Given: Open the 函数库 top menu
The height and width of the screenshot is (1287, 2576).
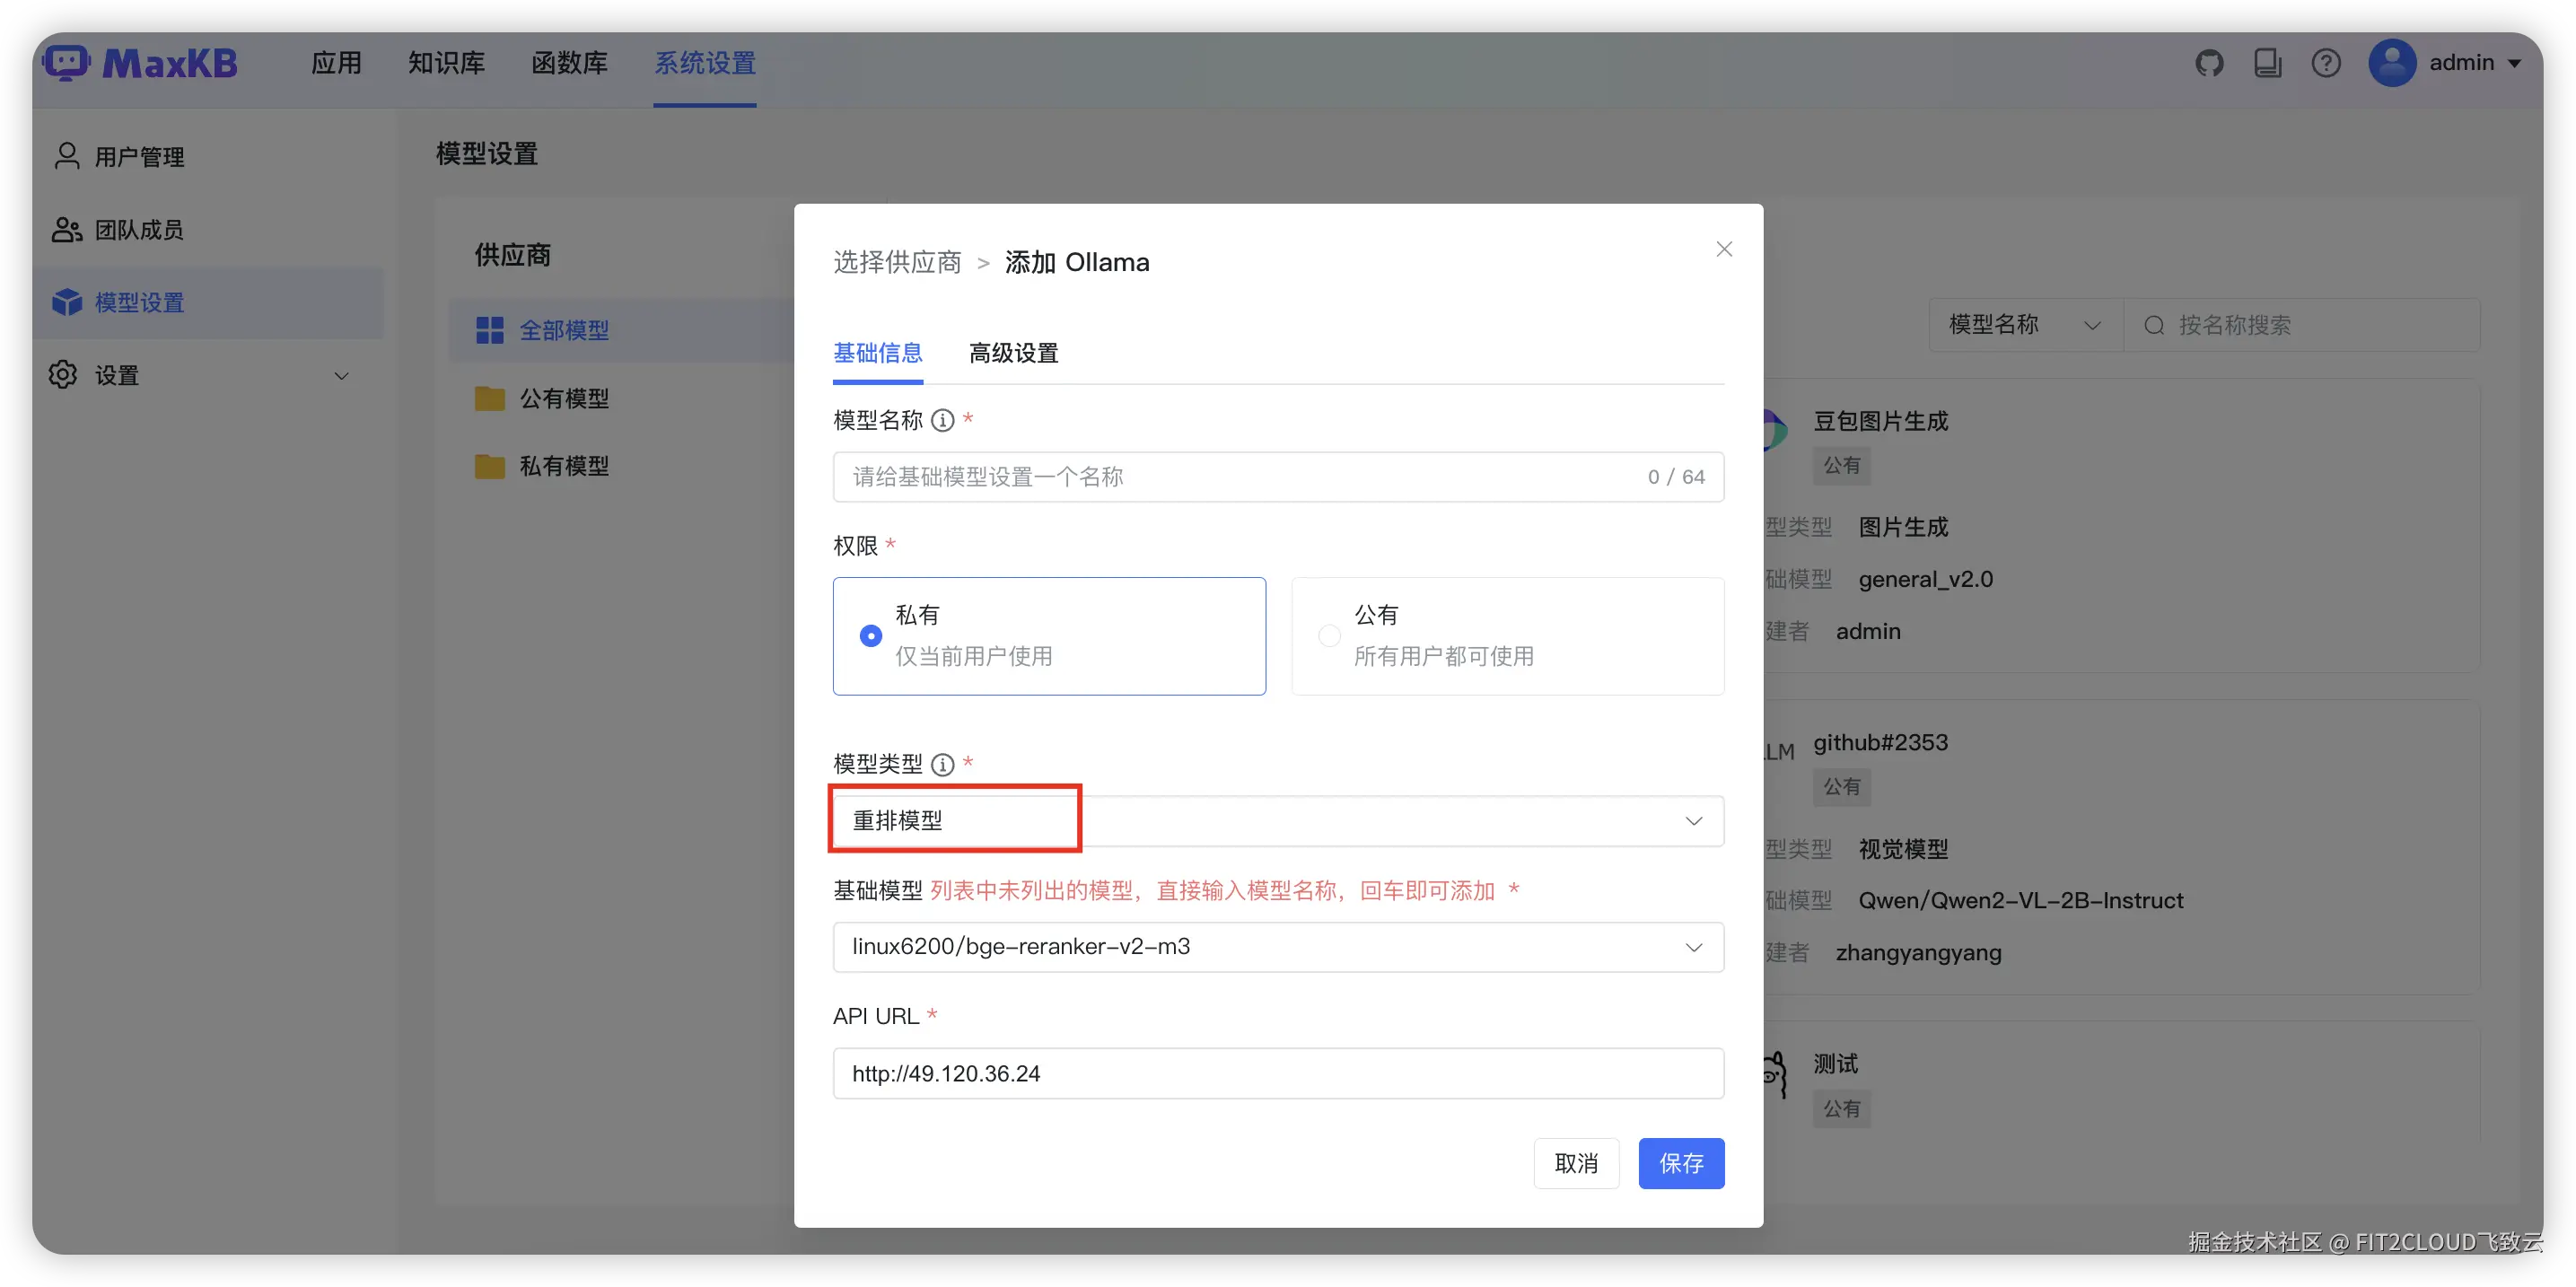Looking at the screenshot, I should click(x=569, y=63).
